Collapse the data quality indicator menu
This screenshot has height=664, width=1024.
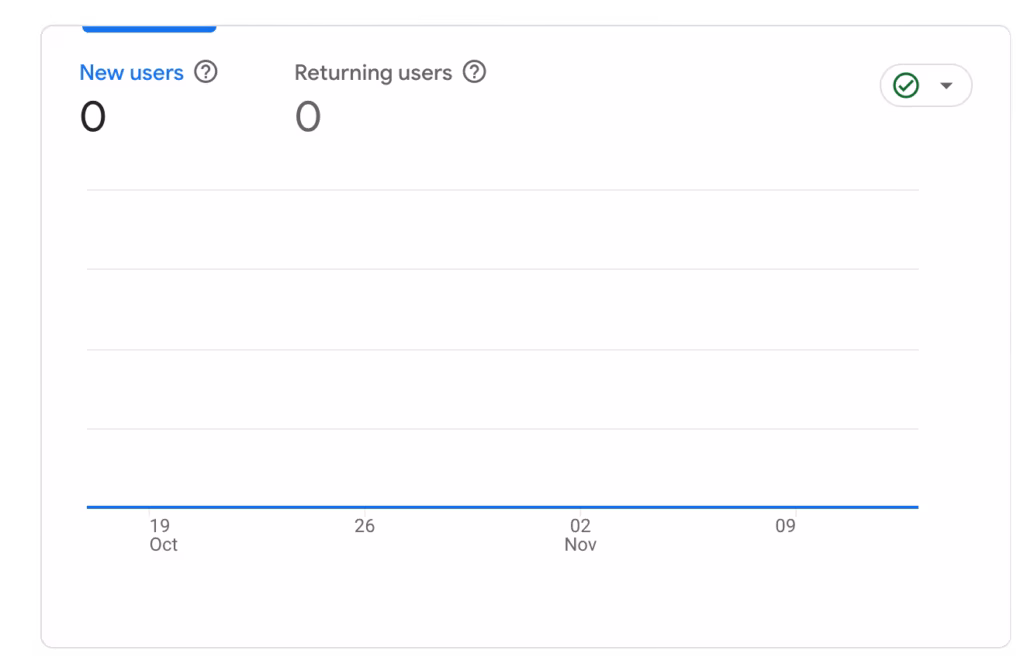pos(944,85)
